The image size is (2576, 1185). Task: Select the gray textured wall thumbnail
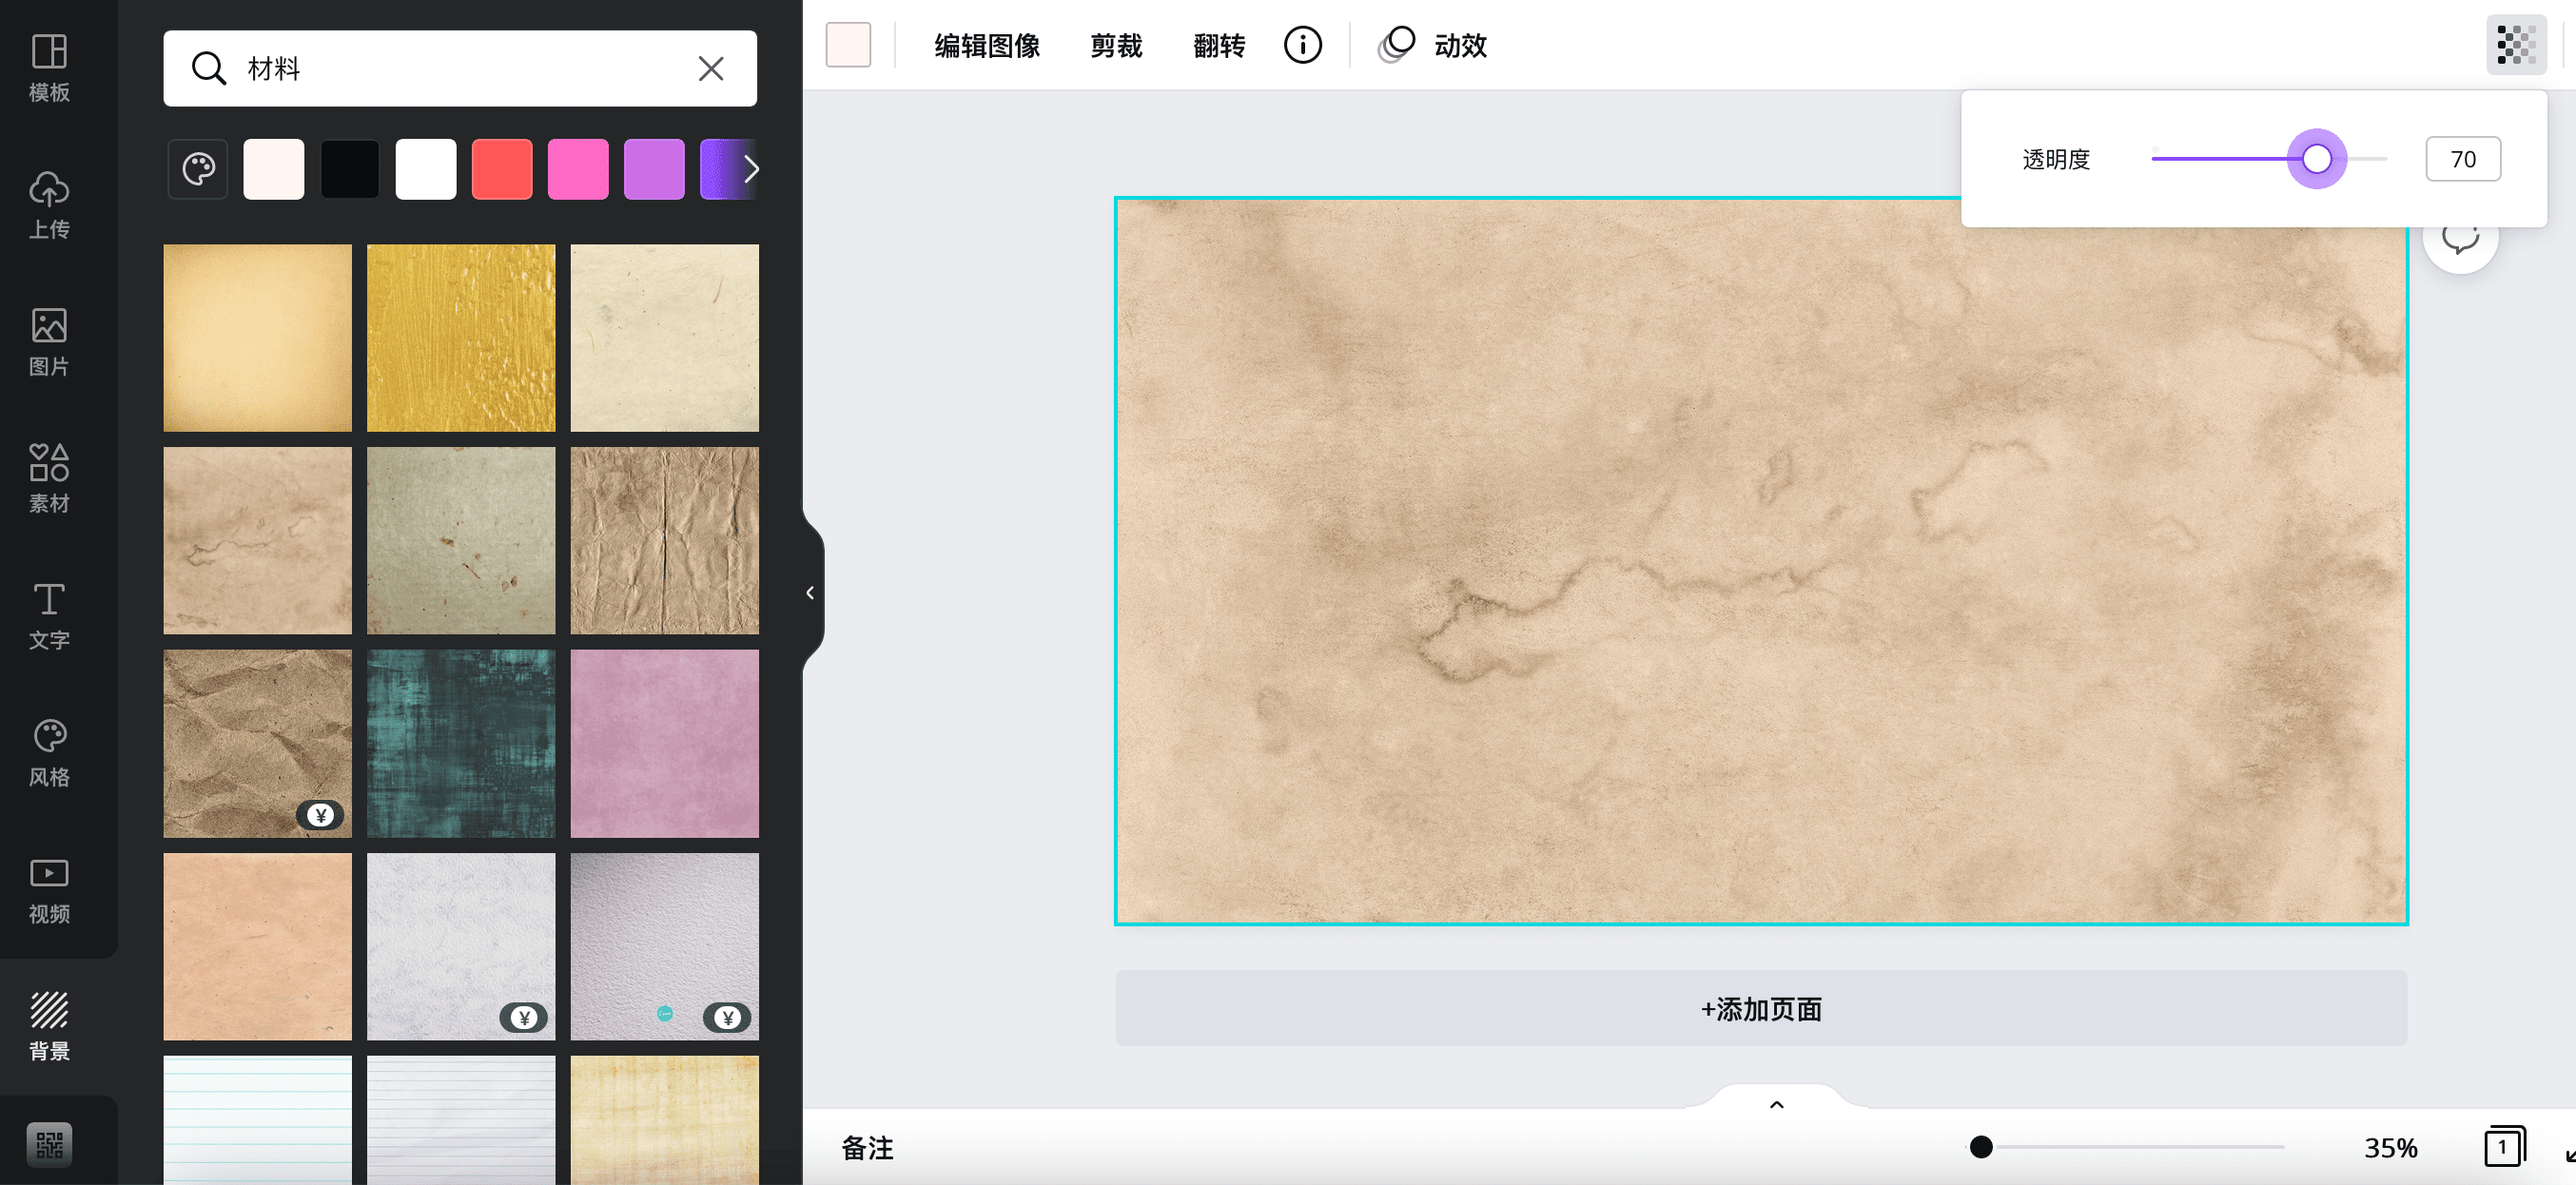(665, 946)
